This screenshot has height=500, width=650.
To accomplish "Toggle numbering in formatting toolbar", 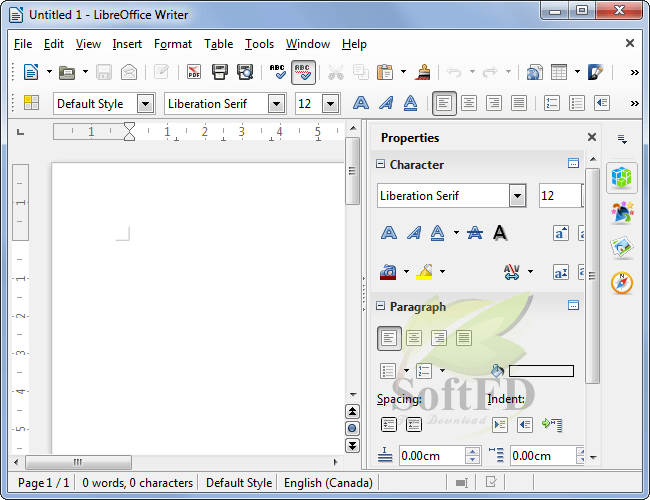I will point(552,103).
